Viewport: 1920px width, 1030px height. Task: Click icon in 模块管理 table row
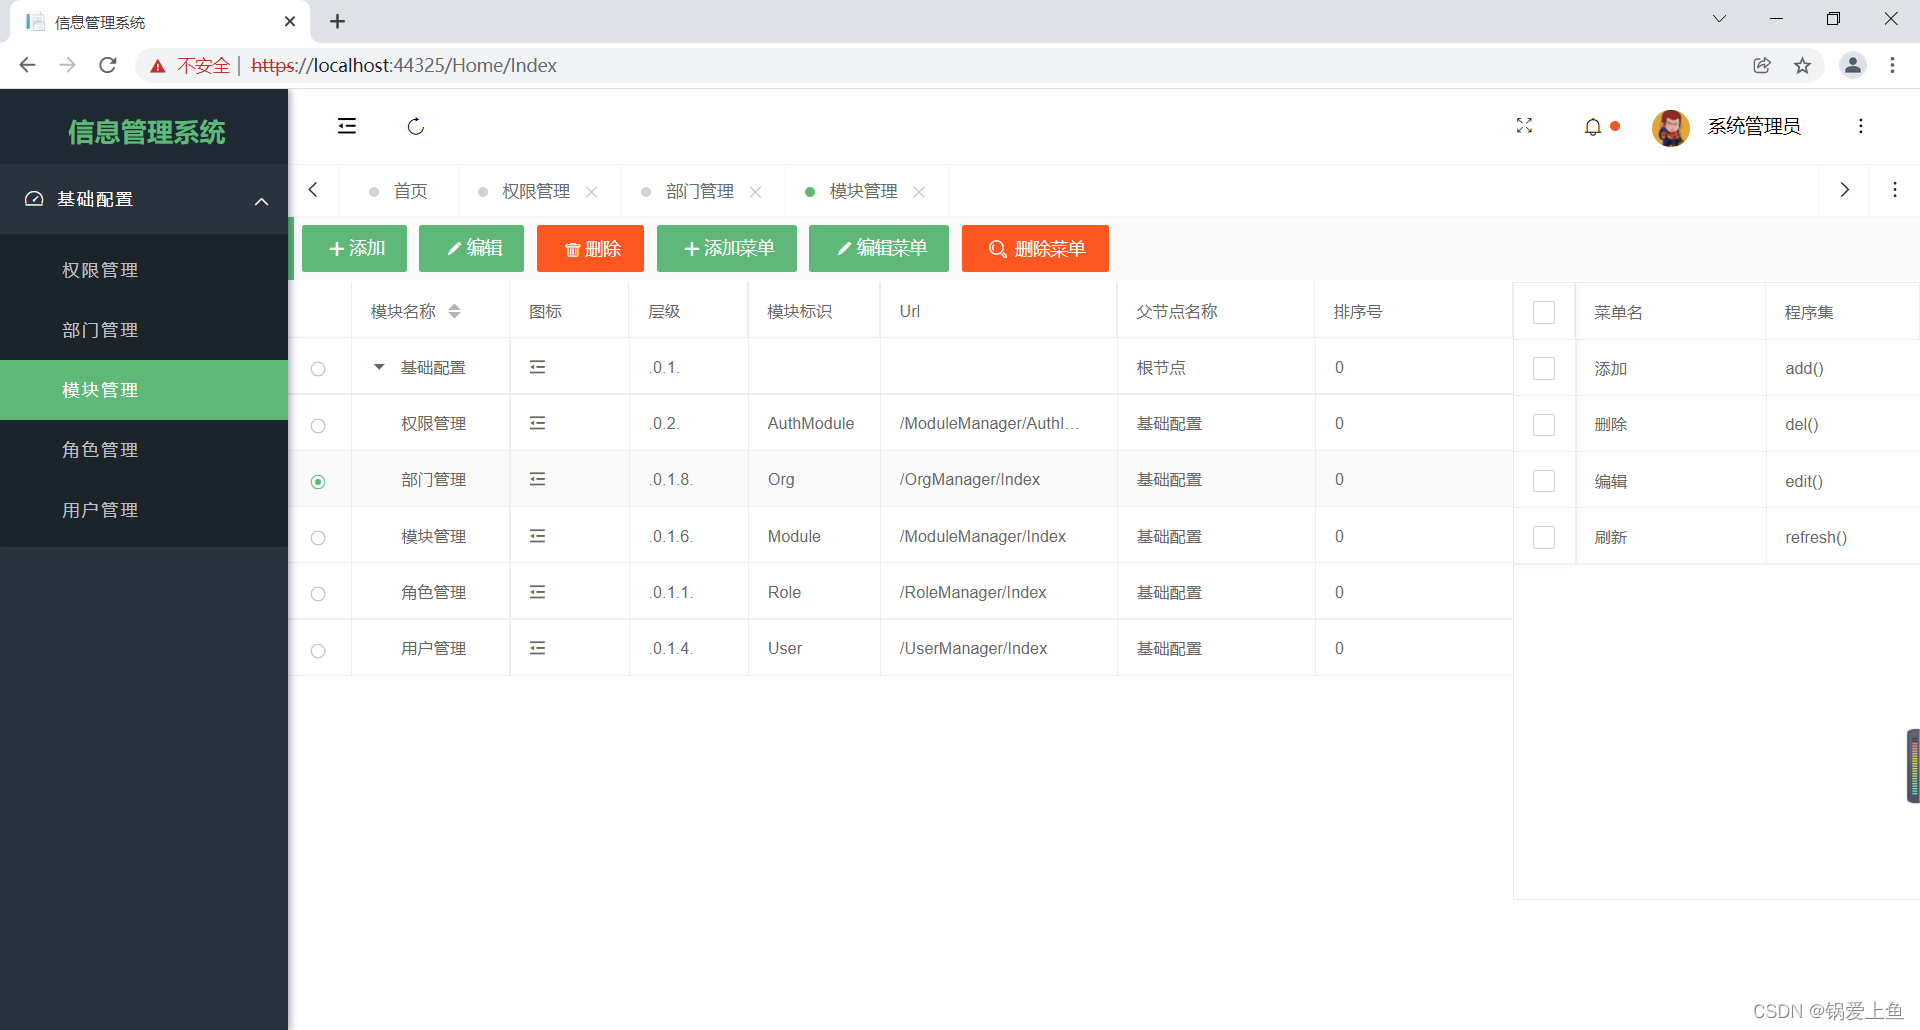point(537,536)
